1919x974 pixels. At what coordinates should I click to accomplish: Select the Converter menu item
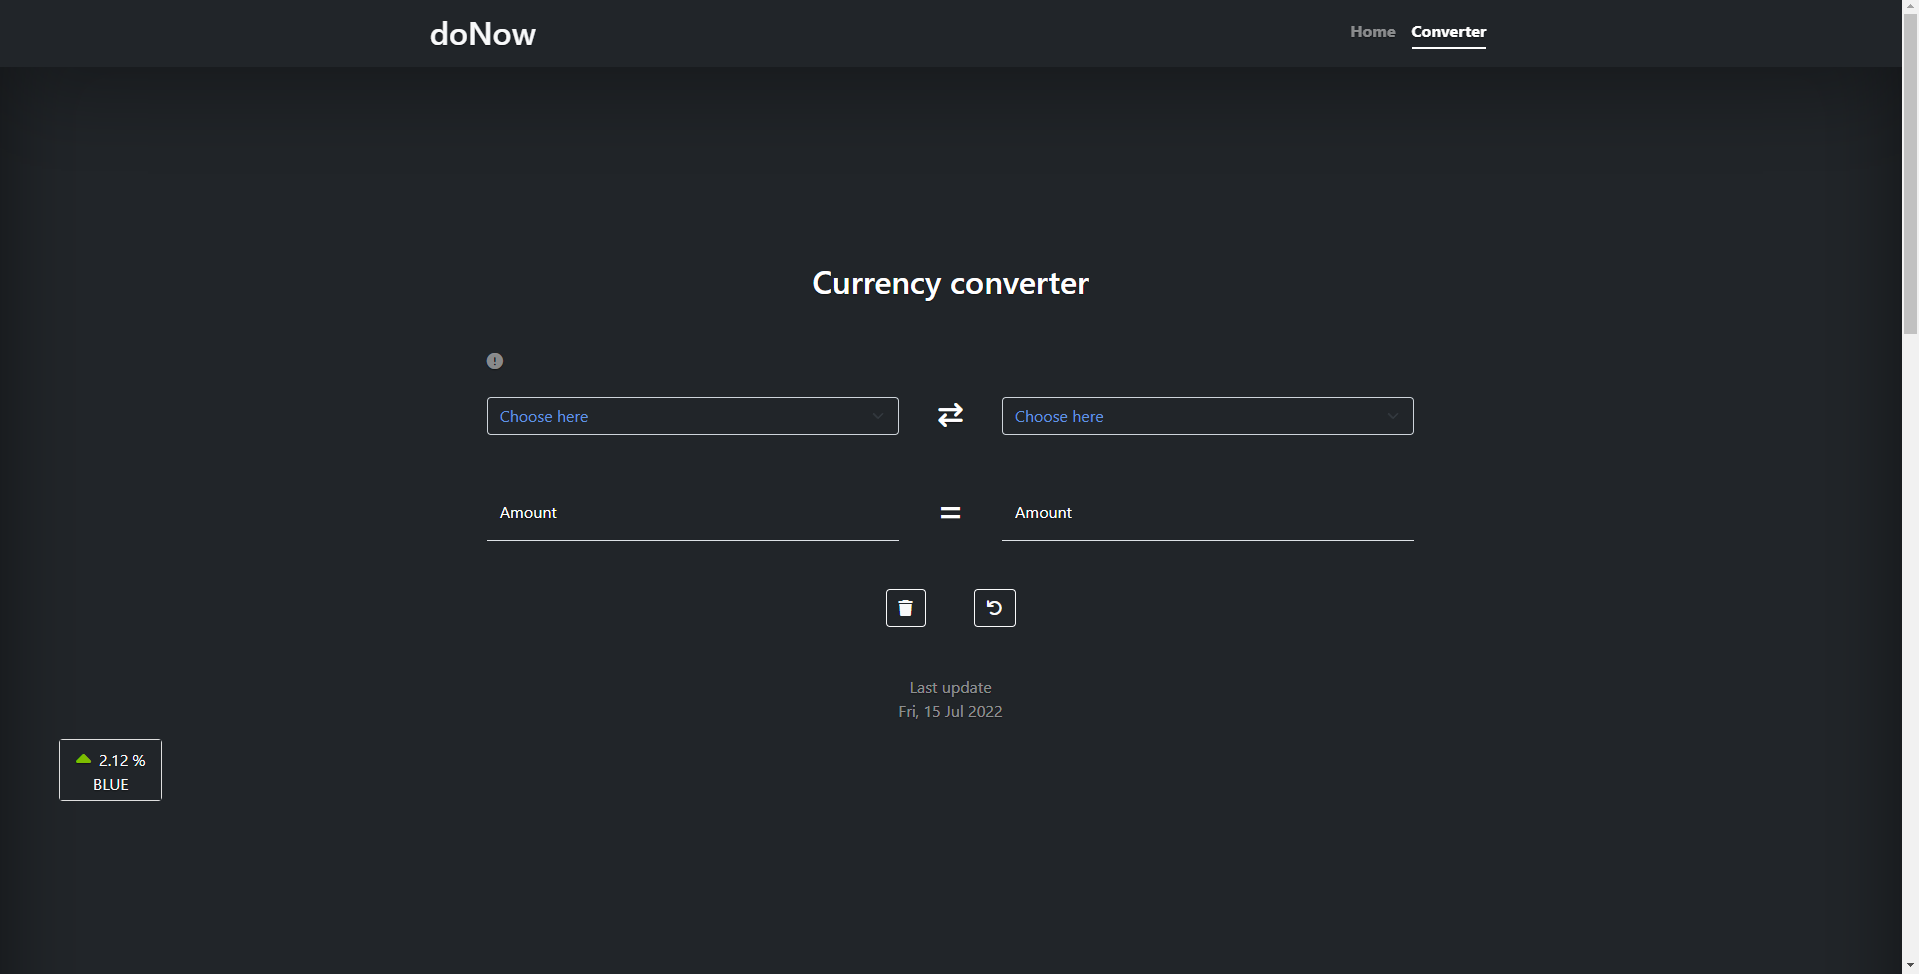click(x=1448, y=31)
